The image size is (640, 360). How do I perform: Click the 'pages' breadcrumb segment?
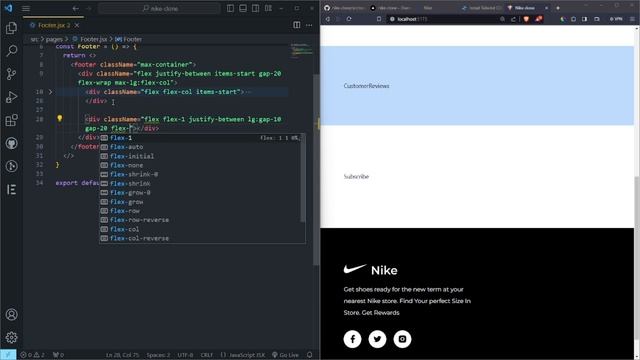pyautogui.click(x=54, y=39)
